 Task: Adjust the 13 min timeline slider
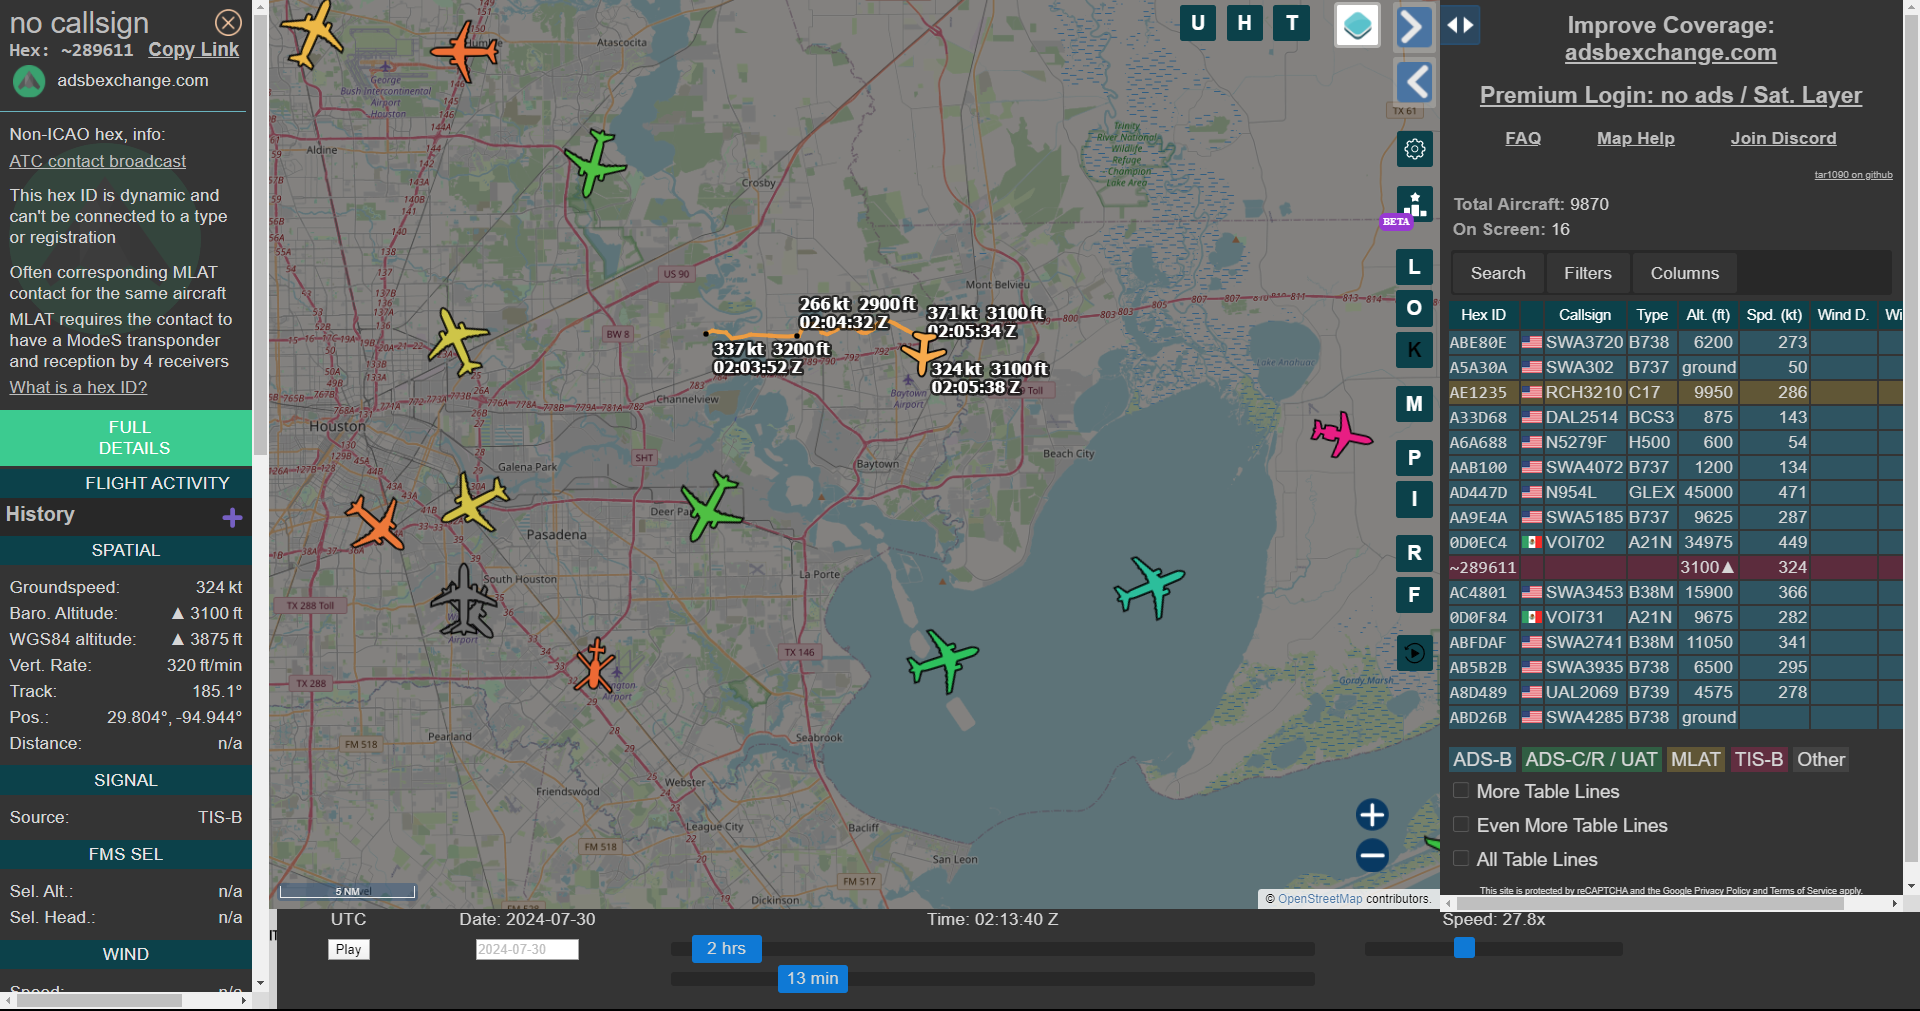click(813, 978)
